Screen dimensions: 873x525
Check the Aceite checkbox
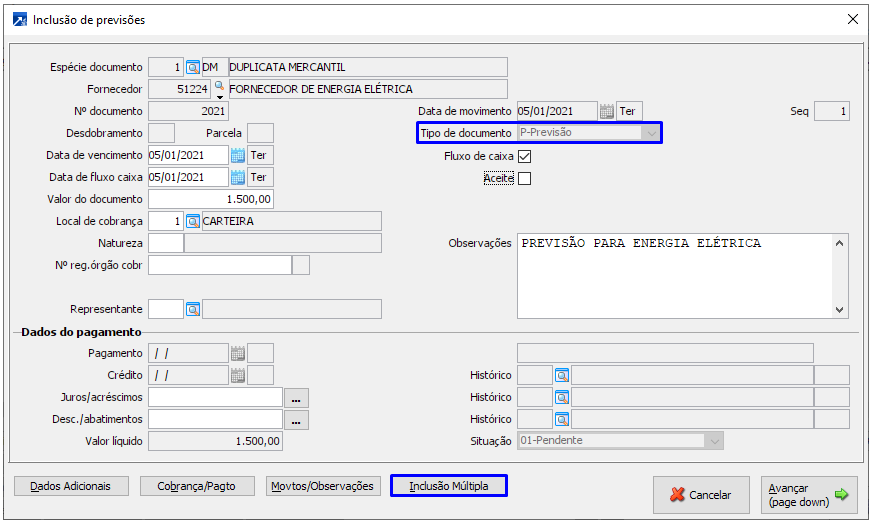pos(524,179)
